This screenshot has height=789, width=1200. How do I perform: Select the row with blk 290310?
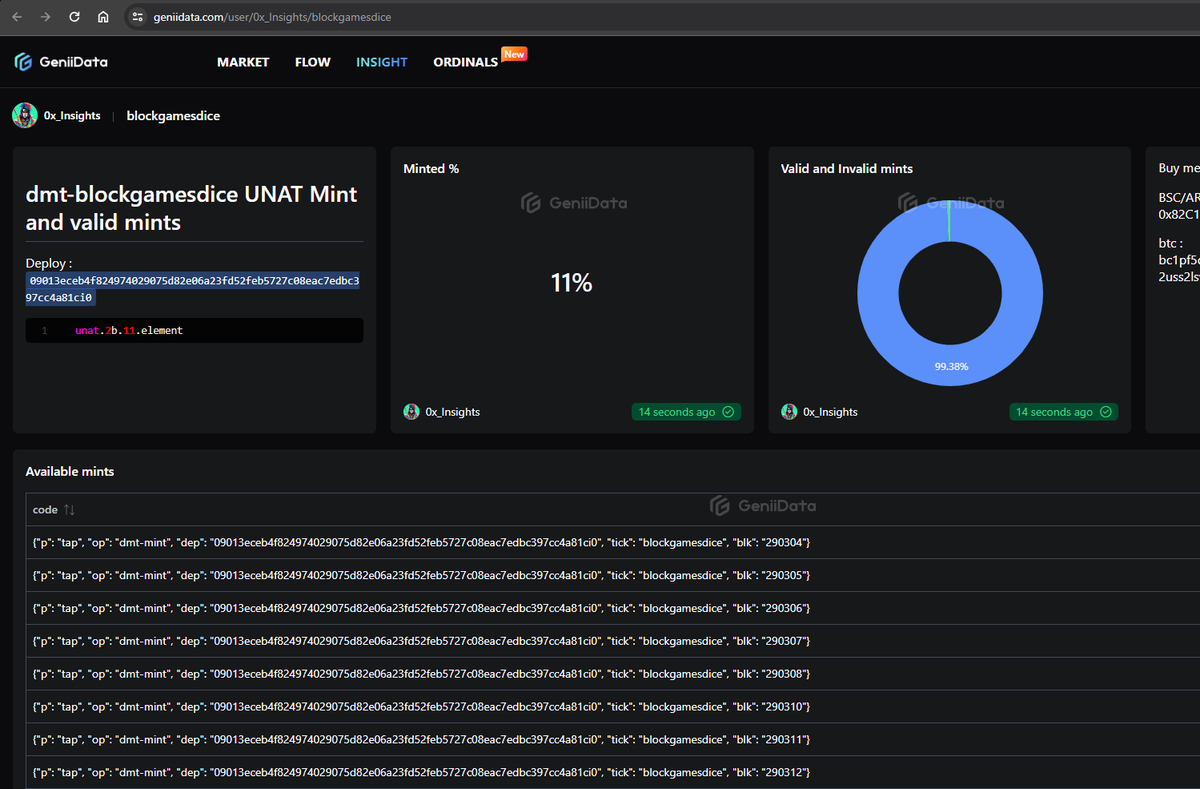[x=613, y=707]
